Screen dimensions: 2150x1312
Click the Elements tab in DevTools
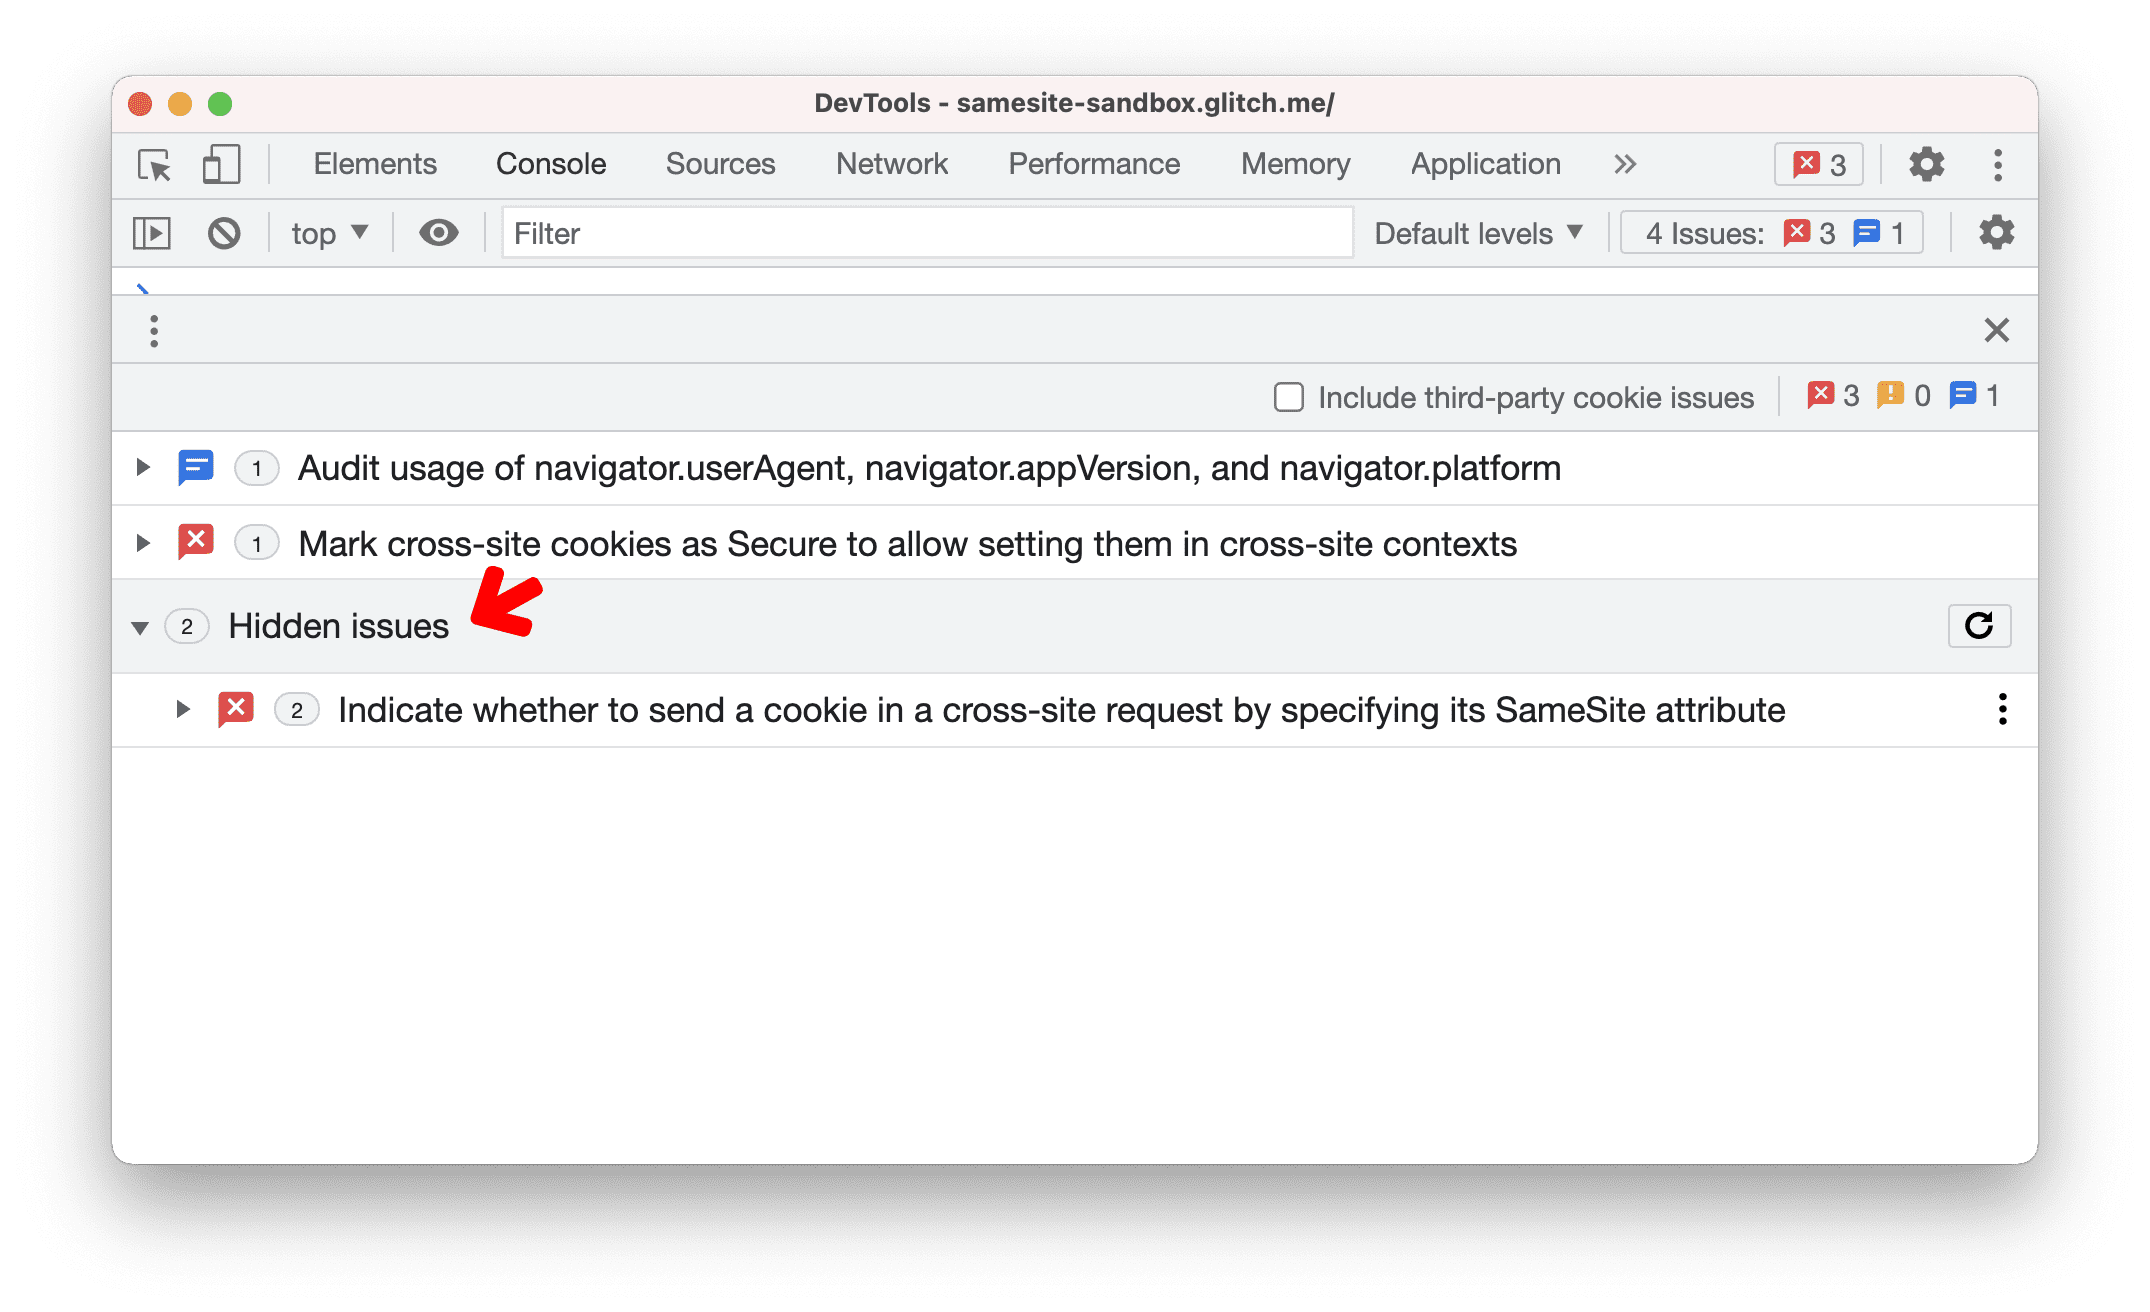[373, 164]
